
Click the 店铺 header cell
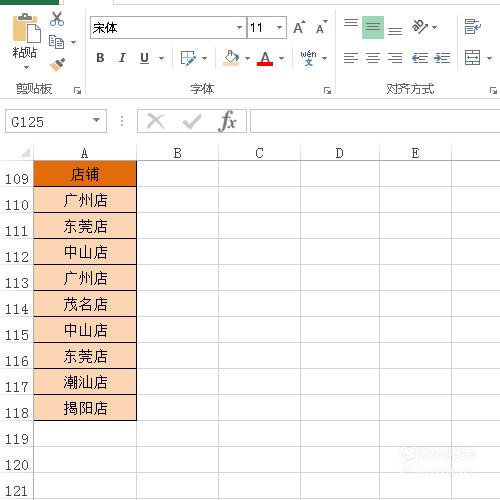tap(85, 174)
